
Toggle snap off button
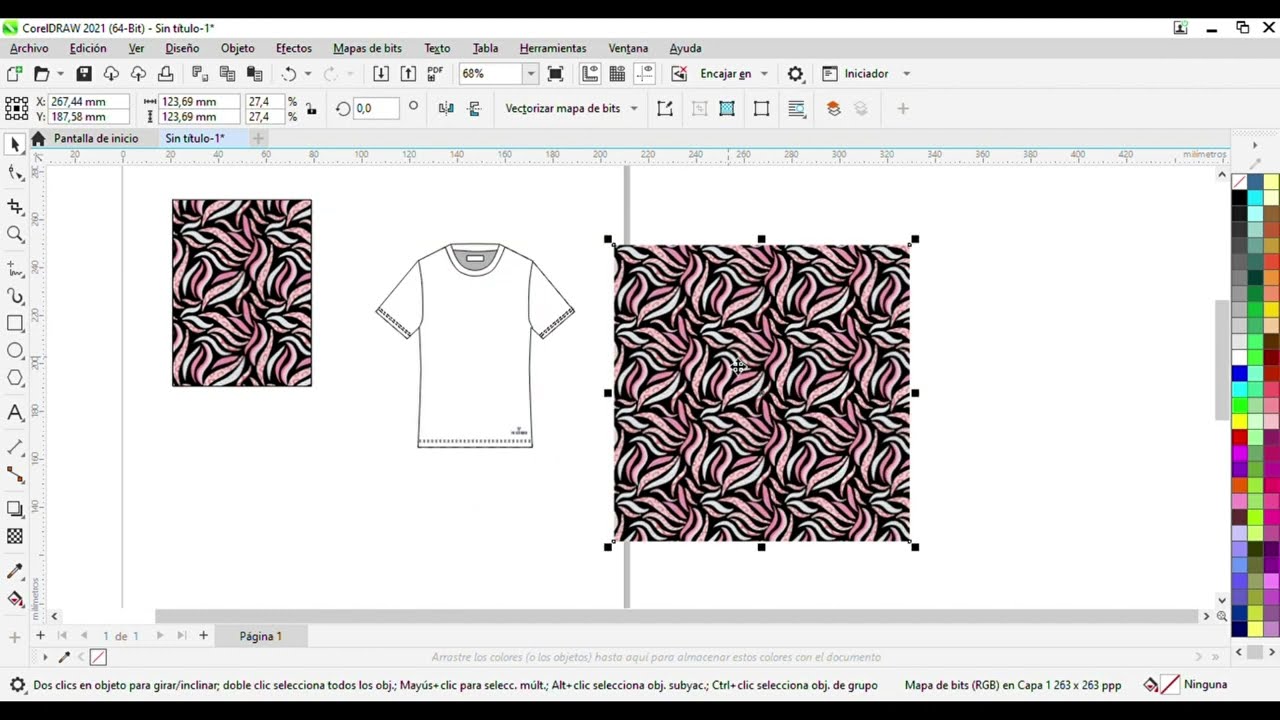[x=679, y=73]
